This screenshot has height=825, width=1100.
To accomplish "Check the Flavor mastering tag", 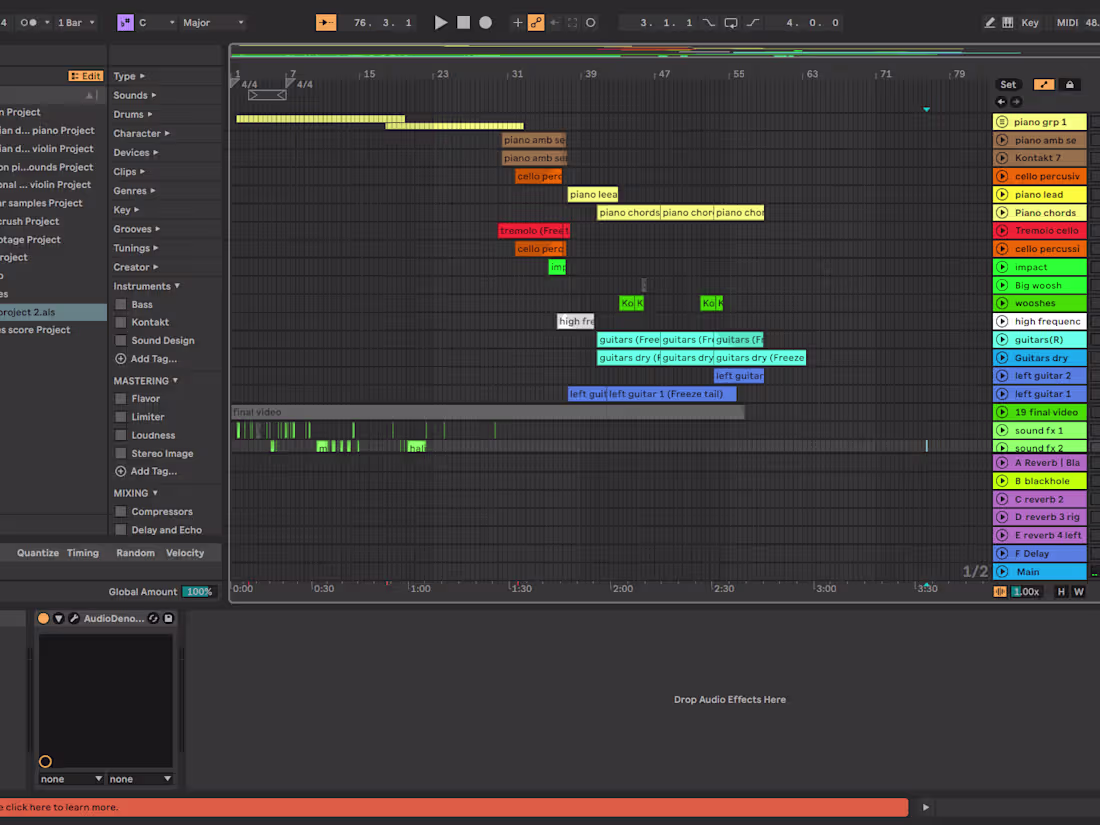I will [121, 398].
